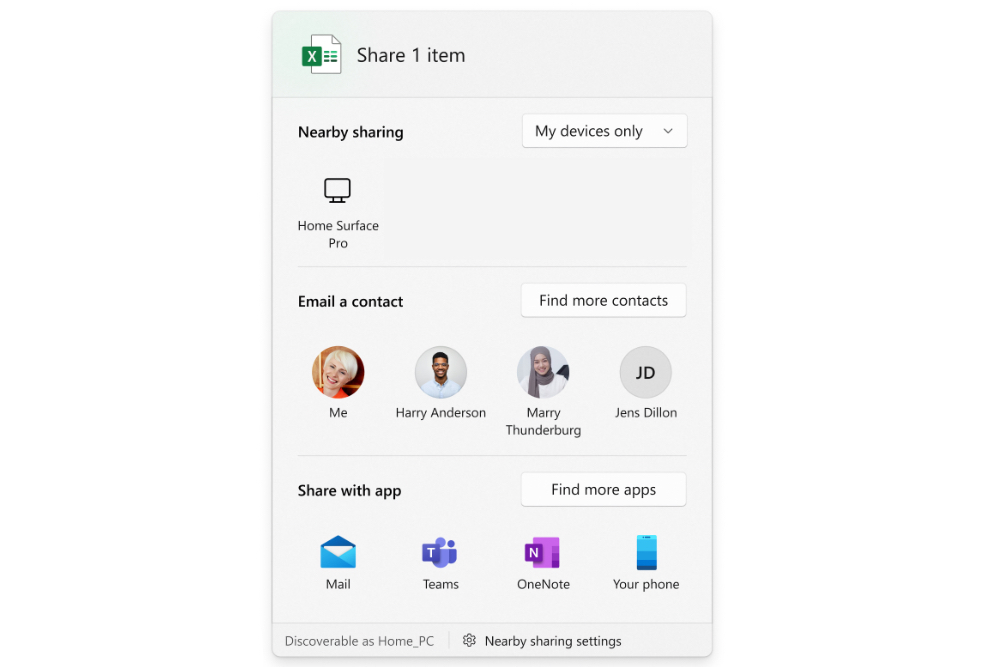Viewport: 1000px width, 667px height.
Task: Select the Home Surface Pro device
Action: [338, 213]
